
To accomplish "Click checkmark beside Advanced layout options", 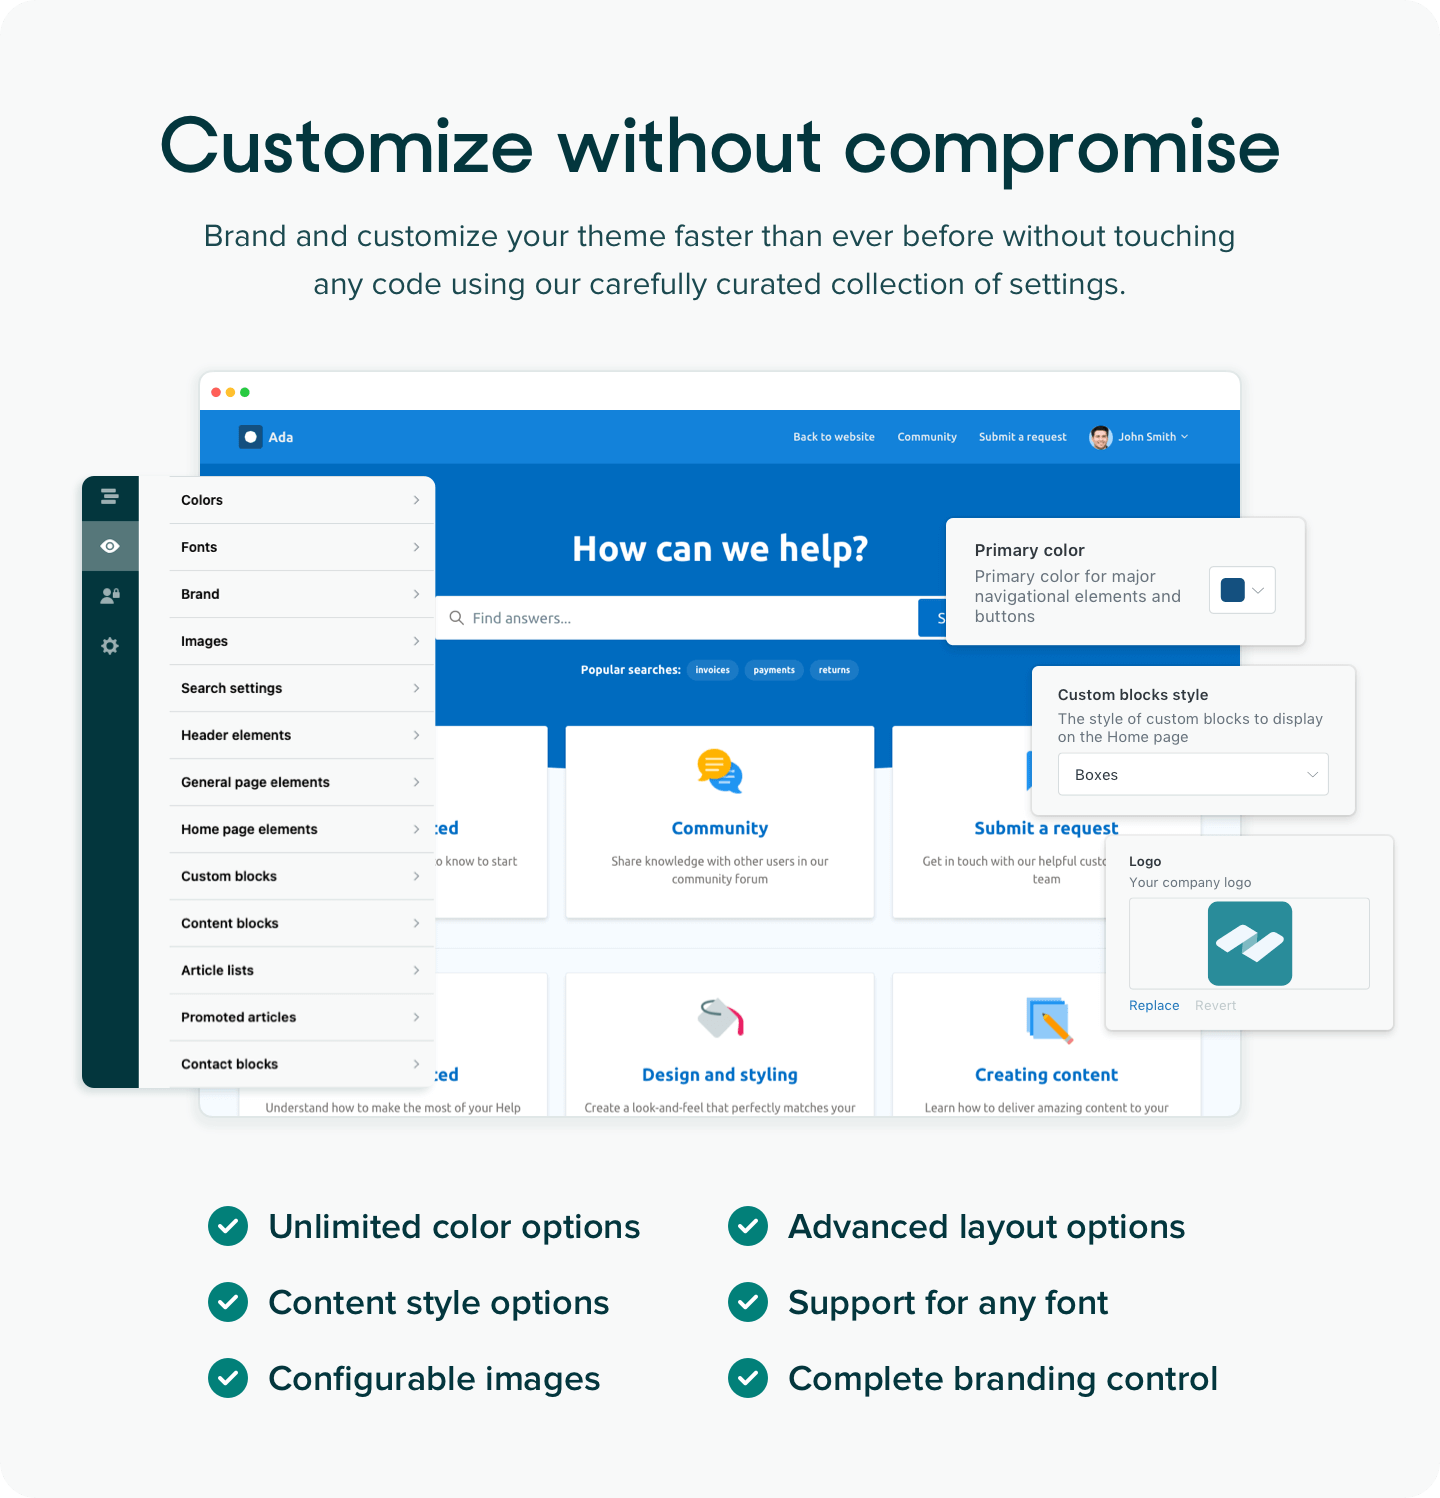I will (x=748, y=1226).
